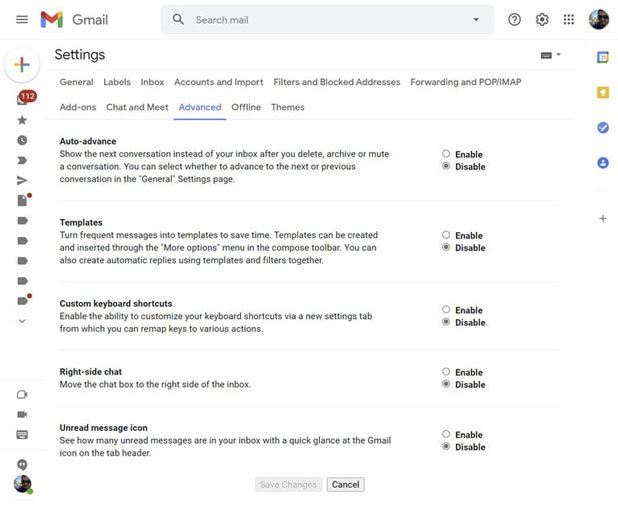The height and width of the screenshot is (522, 618).
Task: Open the main menu hamburger icon
Action: [21, 20]
